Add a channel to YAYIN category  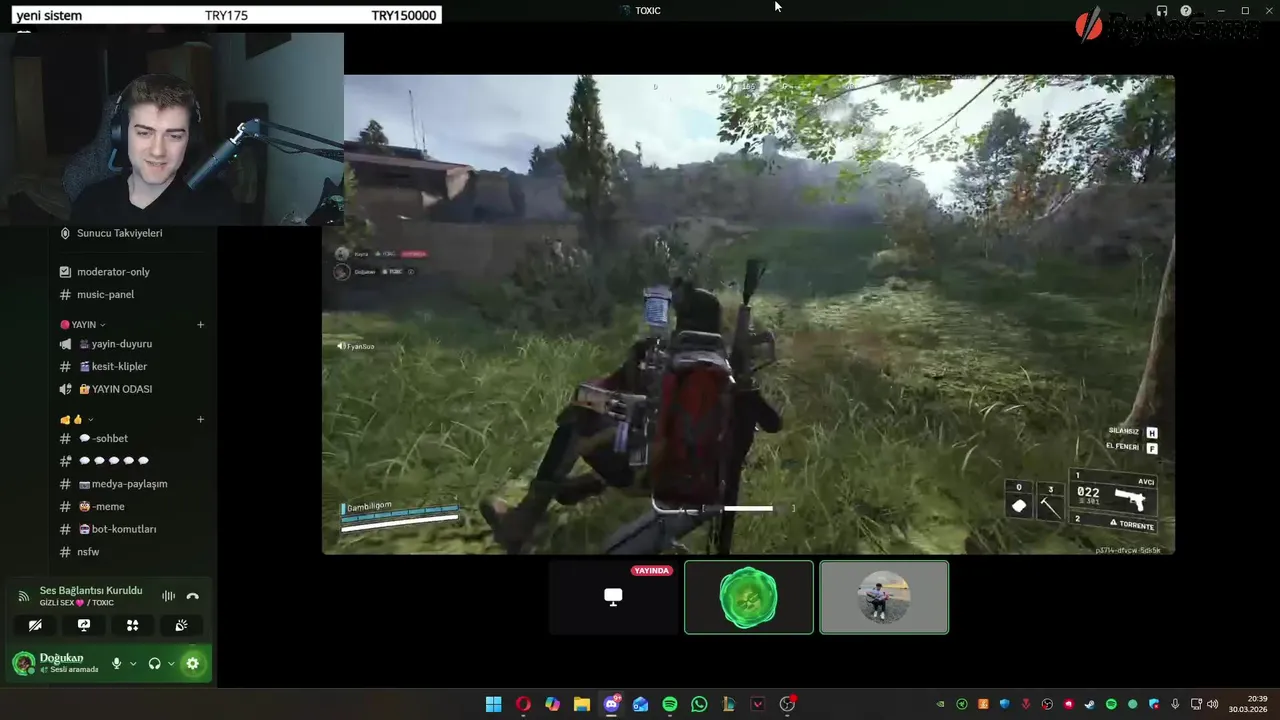200,325
